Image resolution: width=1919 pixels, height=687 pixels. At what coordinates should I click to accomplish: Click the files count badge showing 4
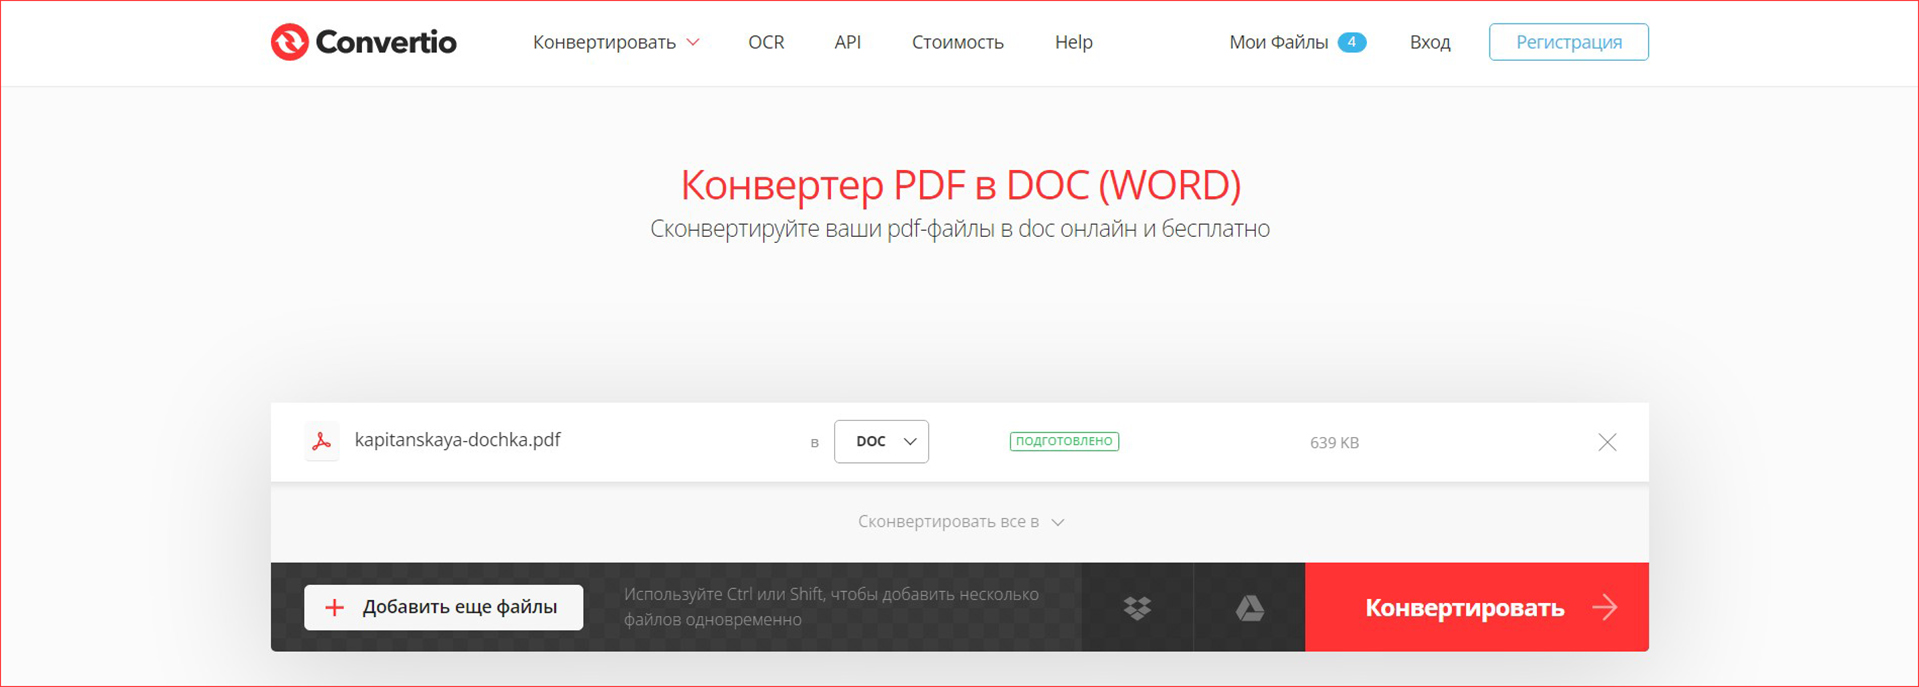pos(1351,42)
